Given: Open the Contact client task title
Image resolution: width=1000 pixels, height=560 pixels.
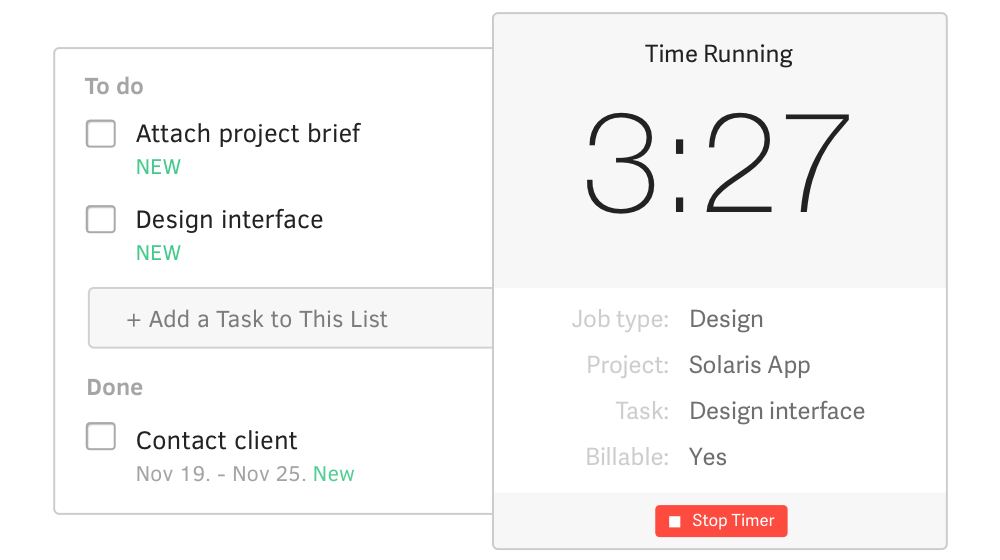Looking at the screenshot, I should click(x=216, y=440).
